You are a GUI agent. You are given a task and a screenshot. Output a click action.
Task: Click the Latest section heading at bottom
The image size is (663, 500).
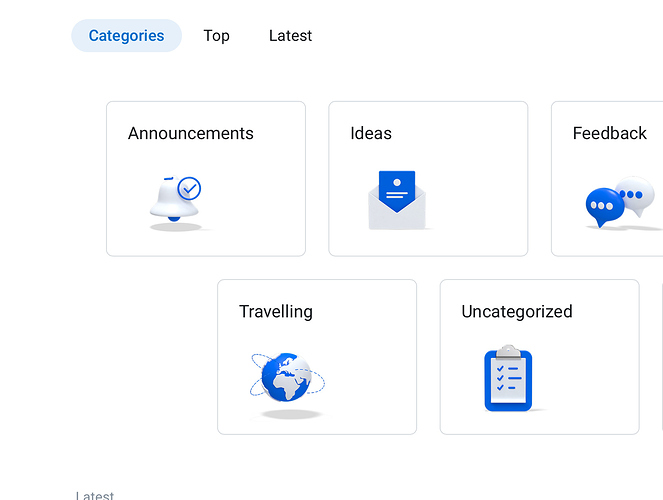95,495
